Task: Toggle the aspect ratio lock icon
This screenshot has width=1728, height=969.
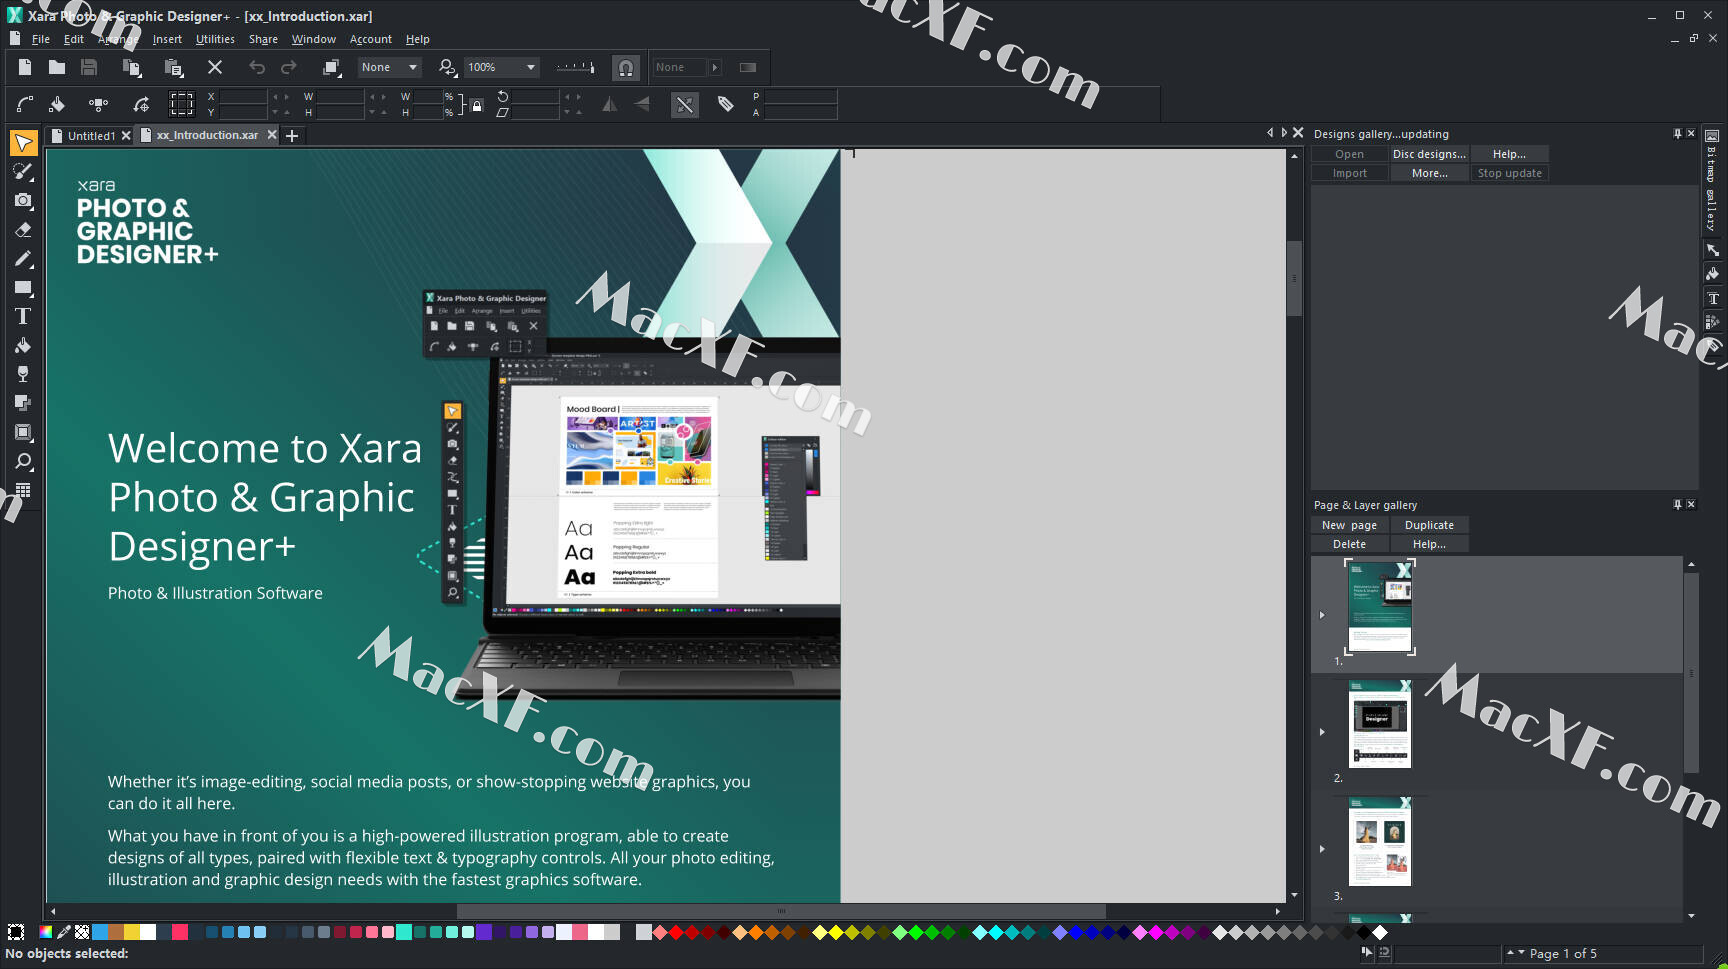Action: coord(477,104)
